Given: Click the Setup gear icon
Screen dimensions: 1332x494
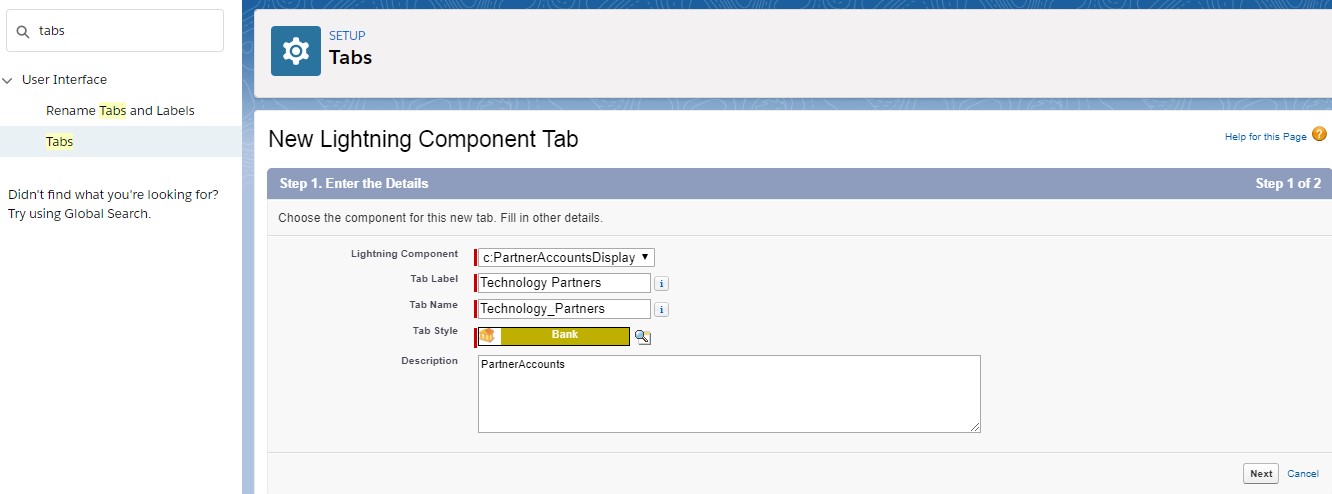Looking at the screenshot, I should point(296,51).
